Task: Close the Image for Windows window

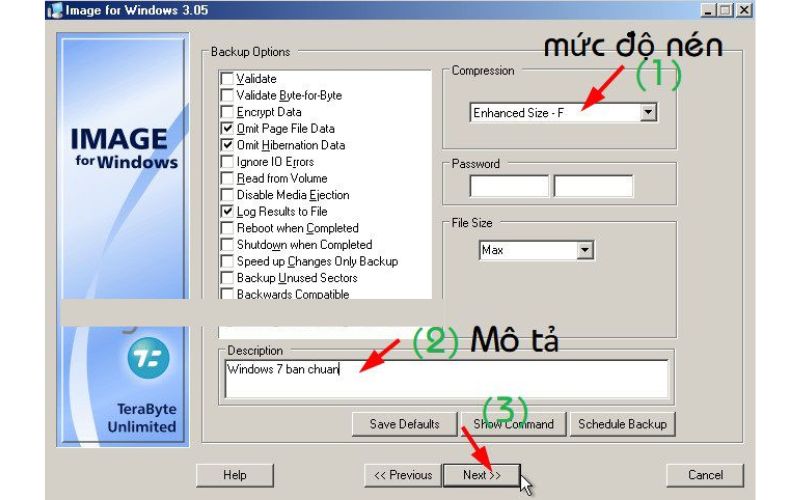Action: [x=744, y=10]
